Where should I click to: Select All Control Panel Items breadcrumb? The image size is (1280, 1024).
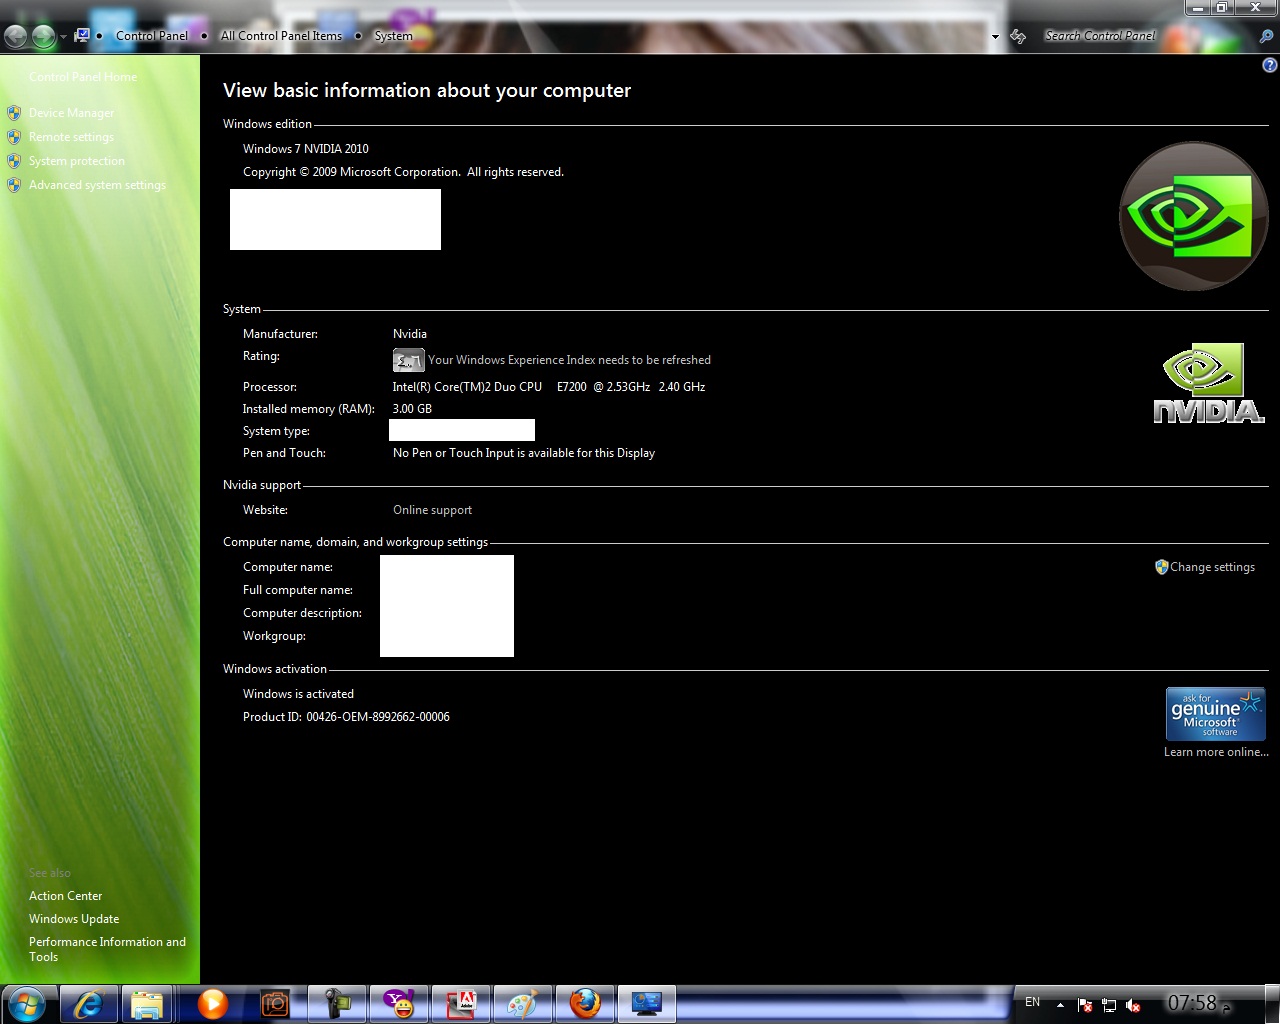point(281,35)
